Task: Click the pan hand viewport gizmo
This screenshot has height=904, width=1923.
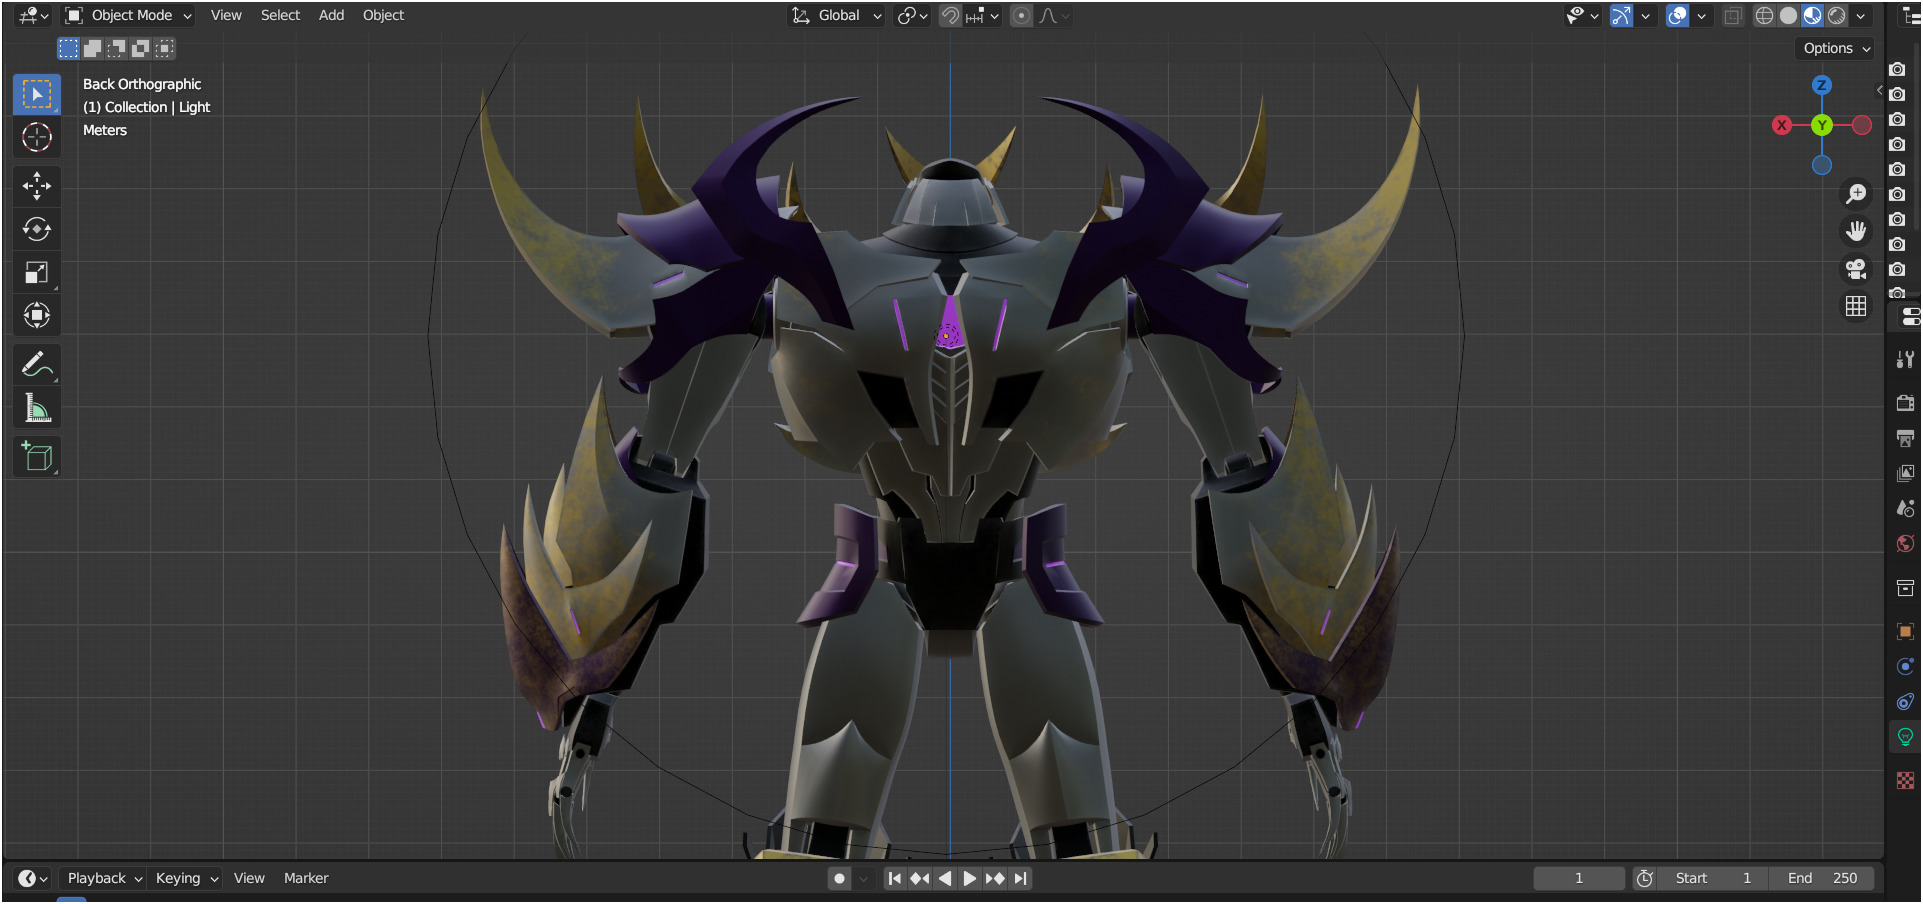Action: 1856,231
